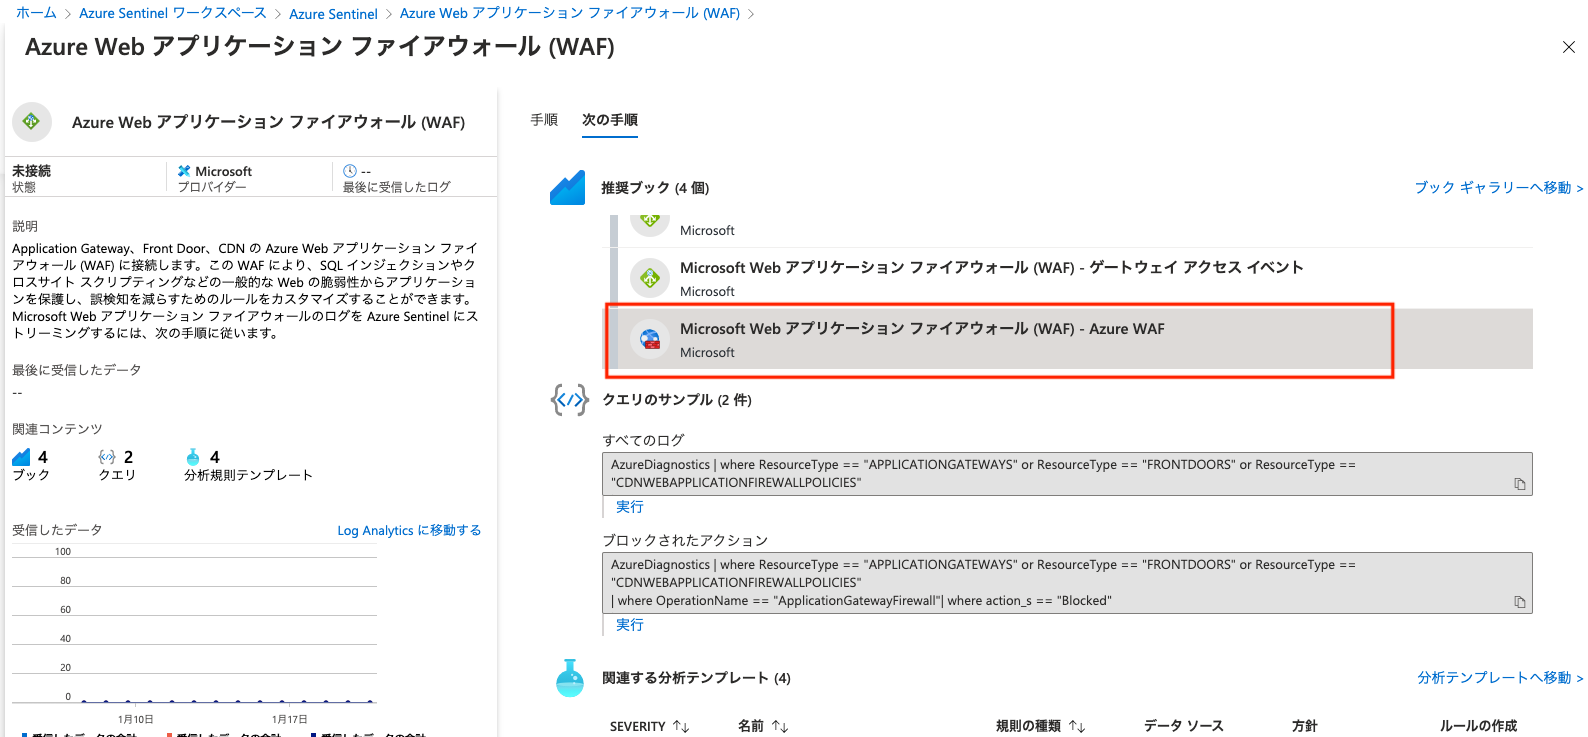1588x737 pixels.
Task: Click the 1月17日 chart axis label
Action: (290, 719)
